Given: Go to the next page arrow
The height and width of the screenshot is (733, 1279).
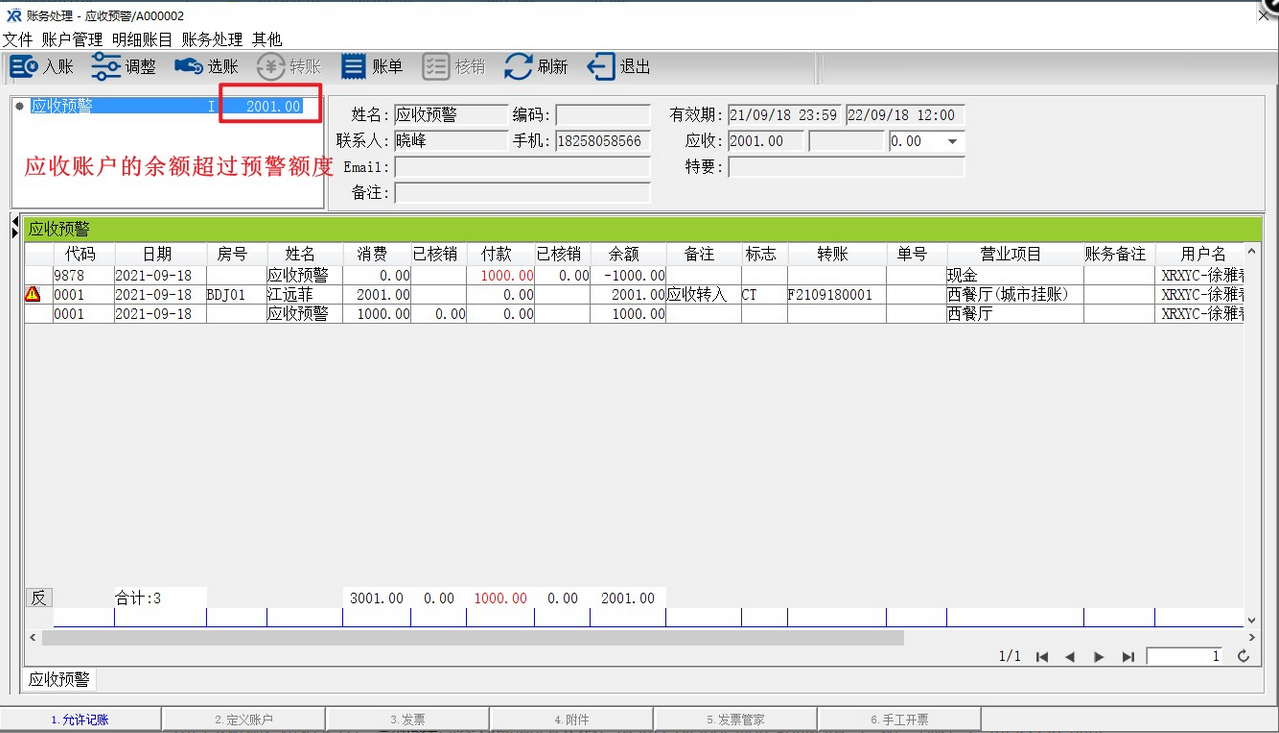Looking at the screenshot, I should pos(1099,657).
